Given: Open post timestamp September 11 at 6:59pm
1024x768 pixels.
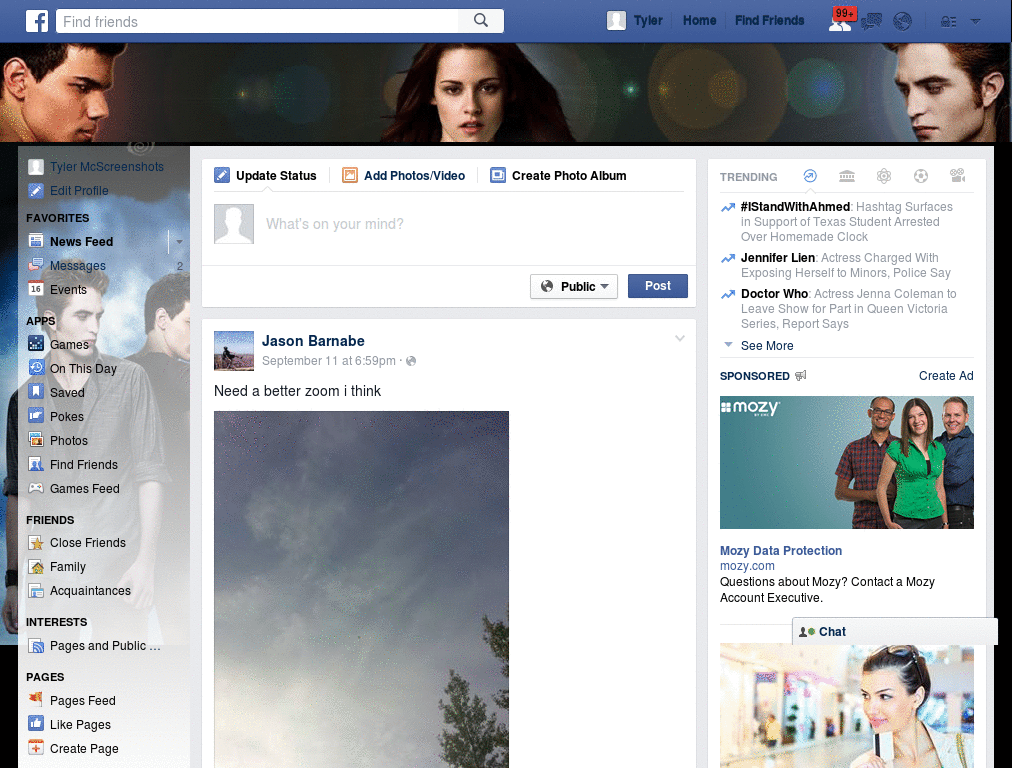Looking at the screenshot, I should coord(328,360).
